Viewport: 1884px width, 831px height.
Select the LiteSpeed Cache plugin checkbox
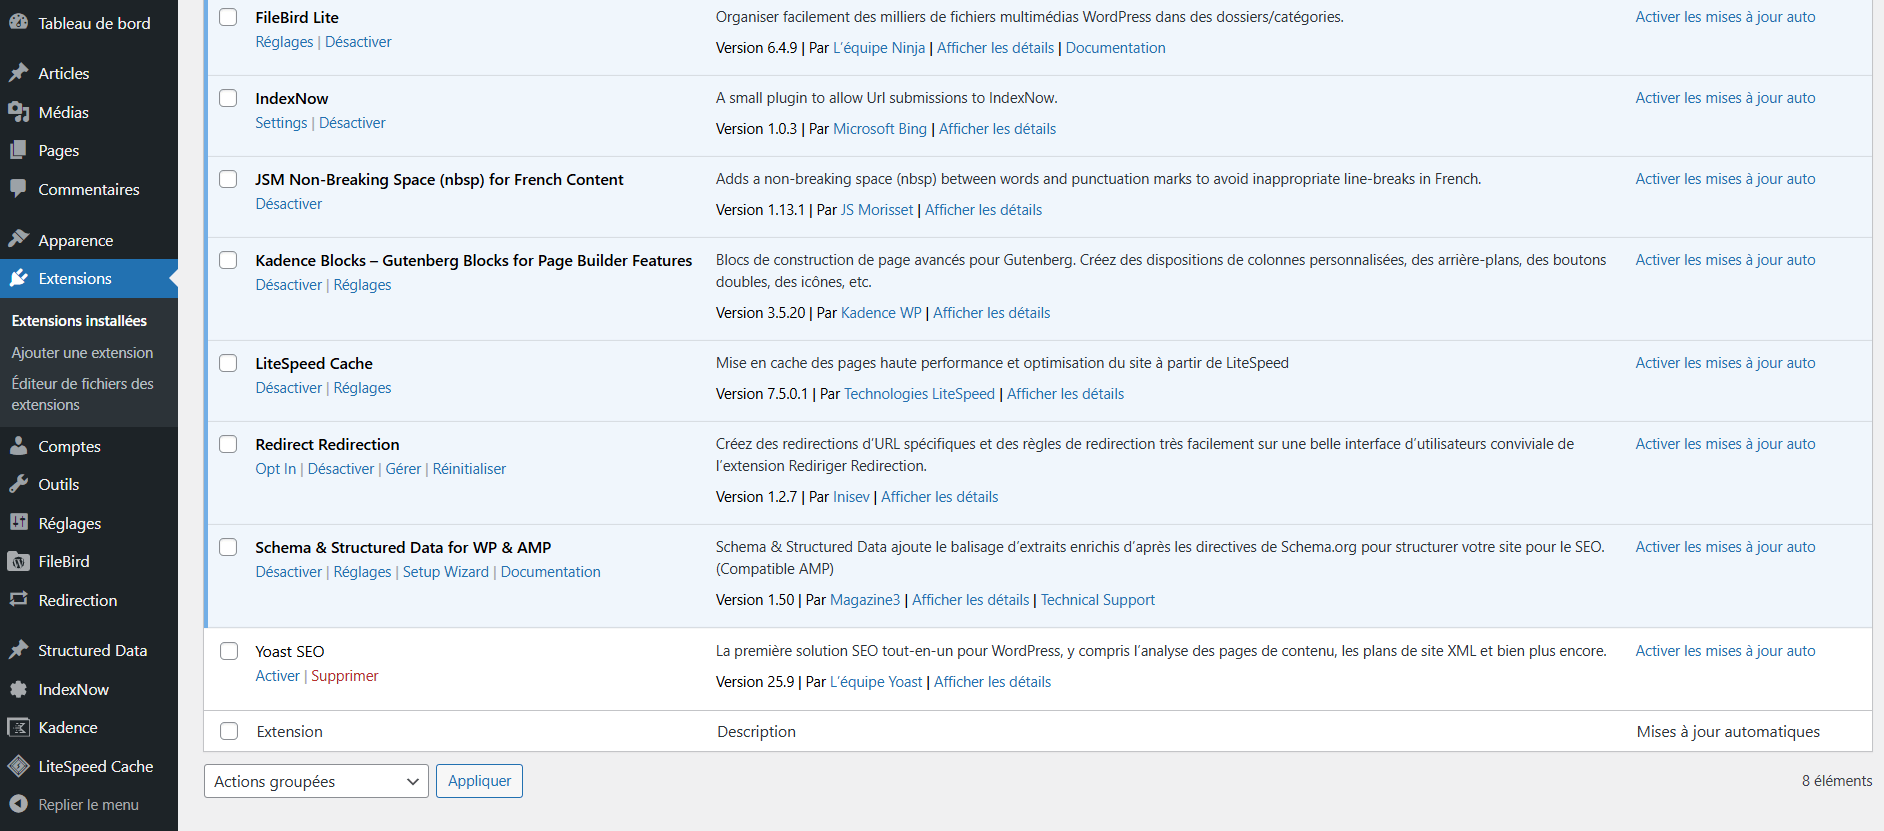tap(229, 363)
